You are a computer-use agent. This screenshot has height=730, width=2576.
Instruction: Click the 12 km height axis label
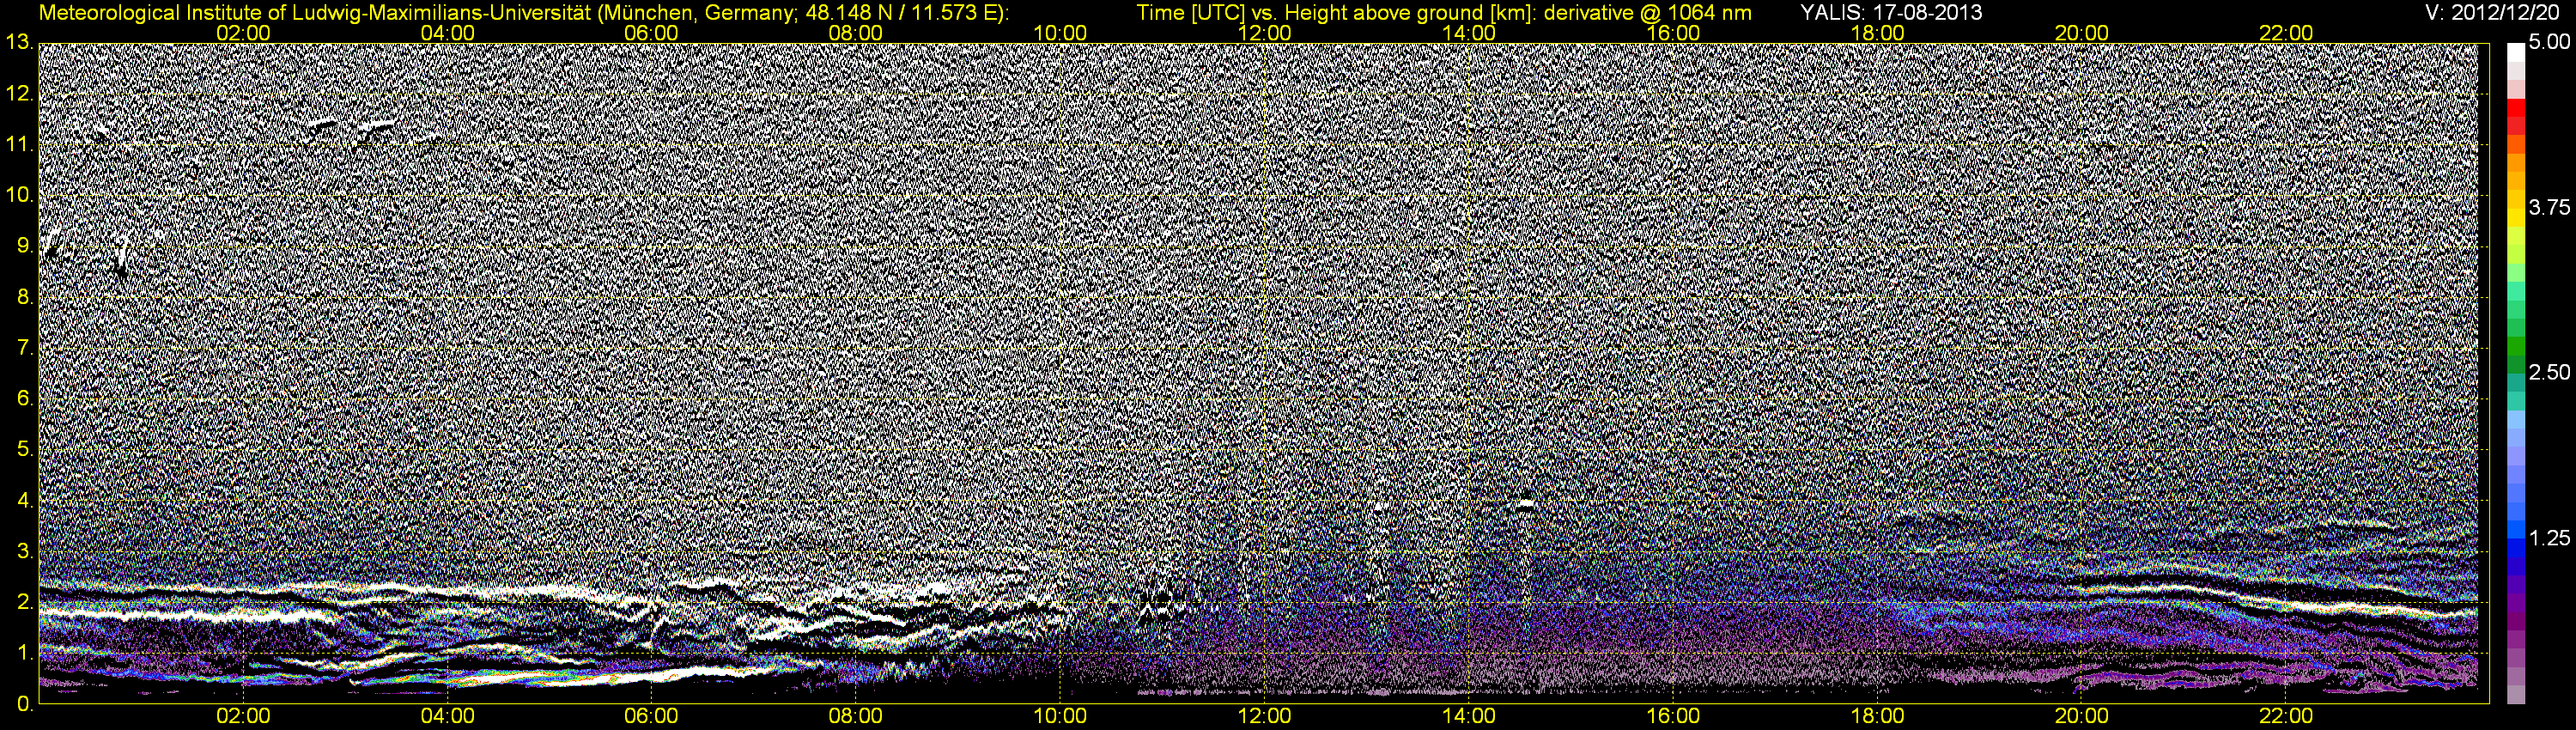coord(19,94)
